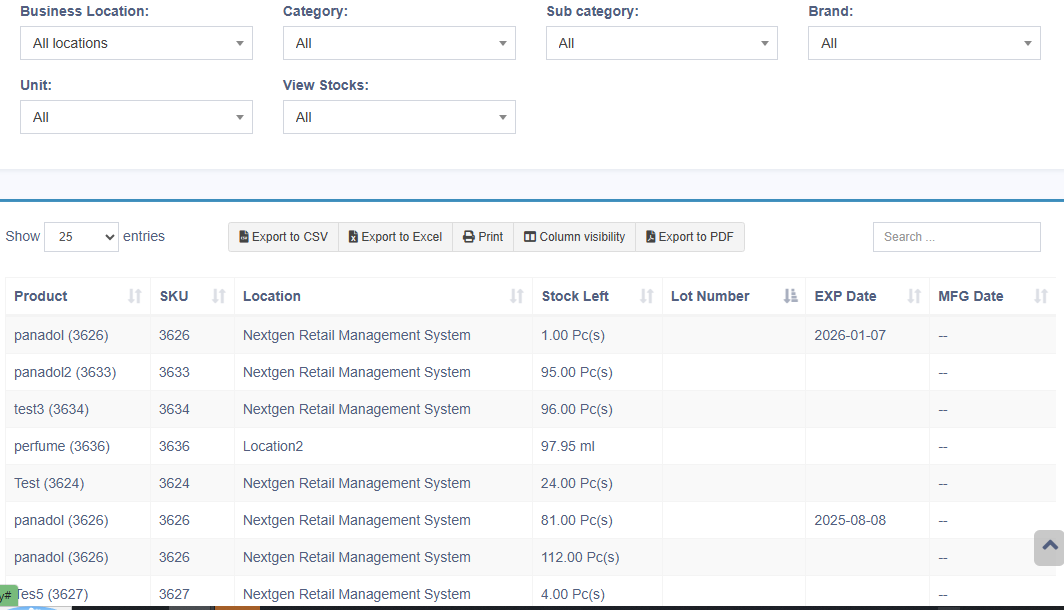This screenshot has height=610, width=1064.
Task: Open the Business Location dropdown
Action: tap(136, 43)
